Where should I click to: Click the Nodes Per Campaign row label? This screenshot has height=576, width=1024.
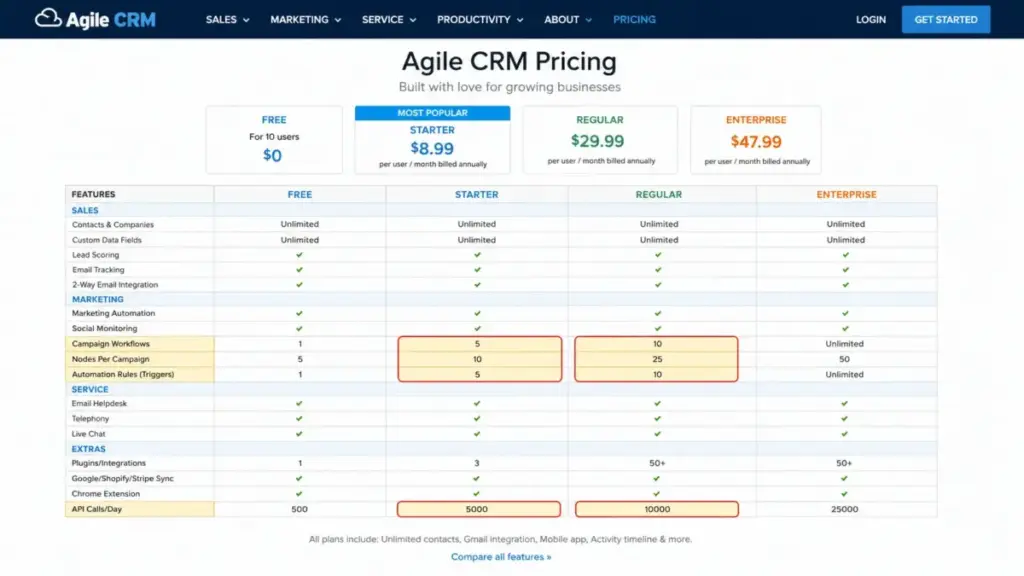[110, 359]
